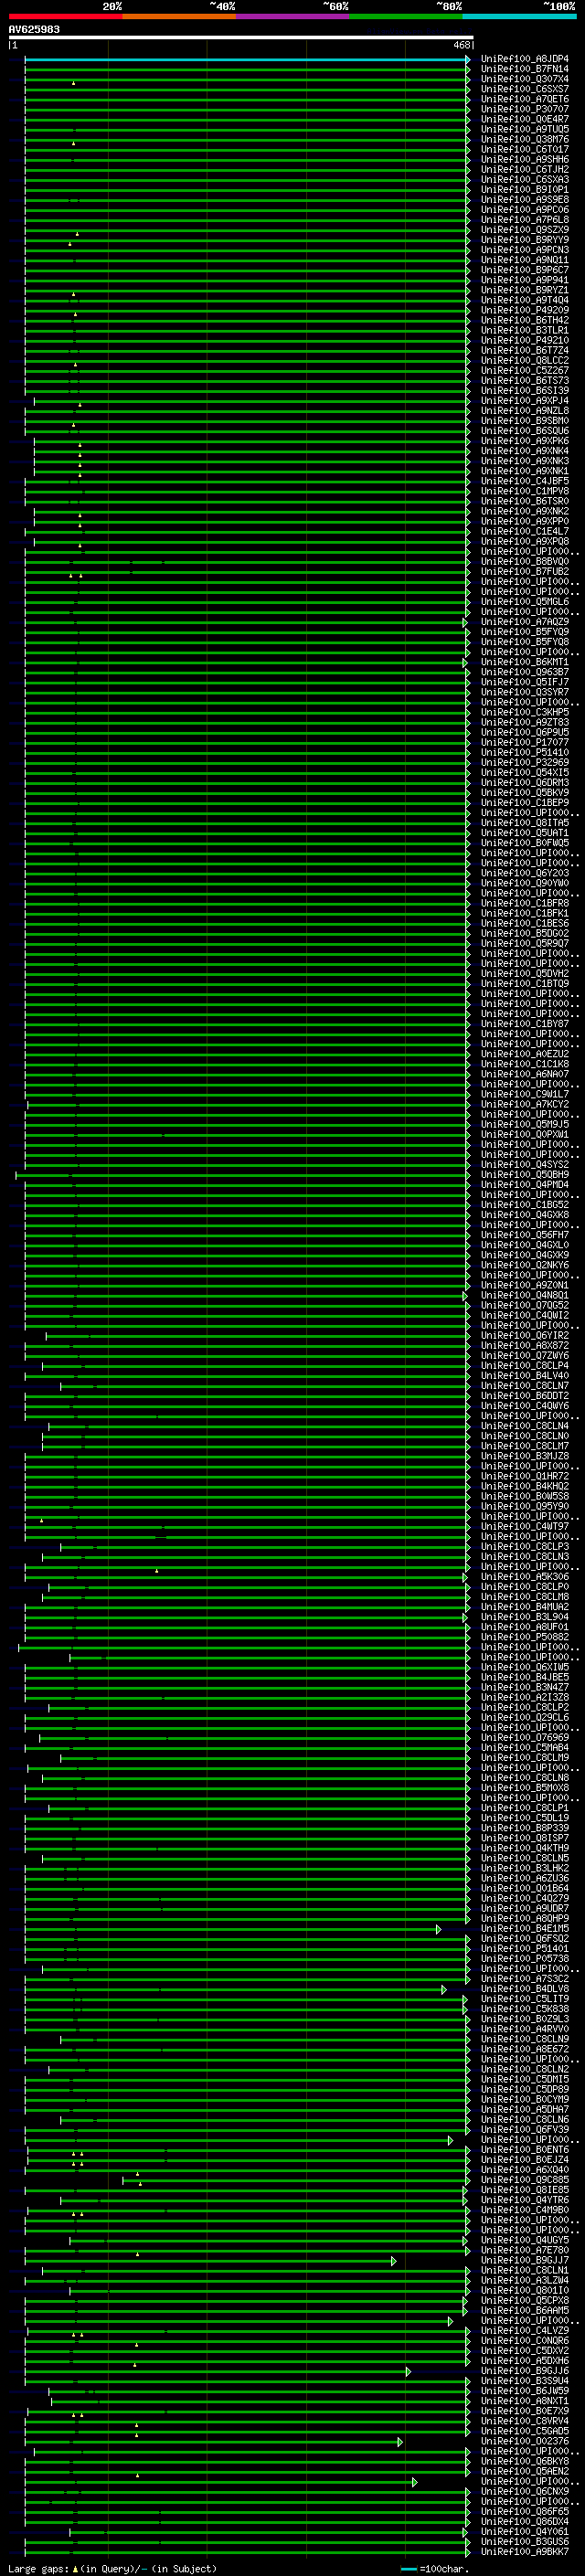
Task: Click the white query sequence bar
Action: (x=241, y=38)
